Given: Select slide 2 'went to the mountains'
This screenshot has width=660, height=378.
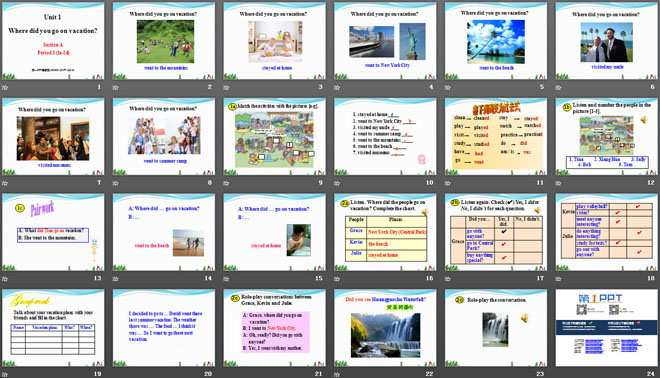Looking at the screenshot, I should pos(164,41).
